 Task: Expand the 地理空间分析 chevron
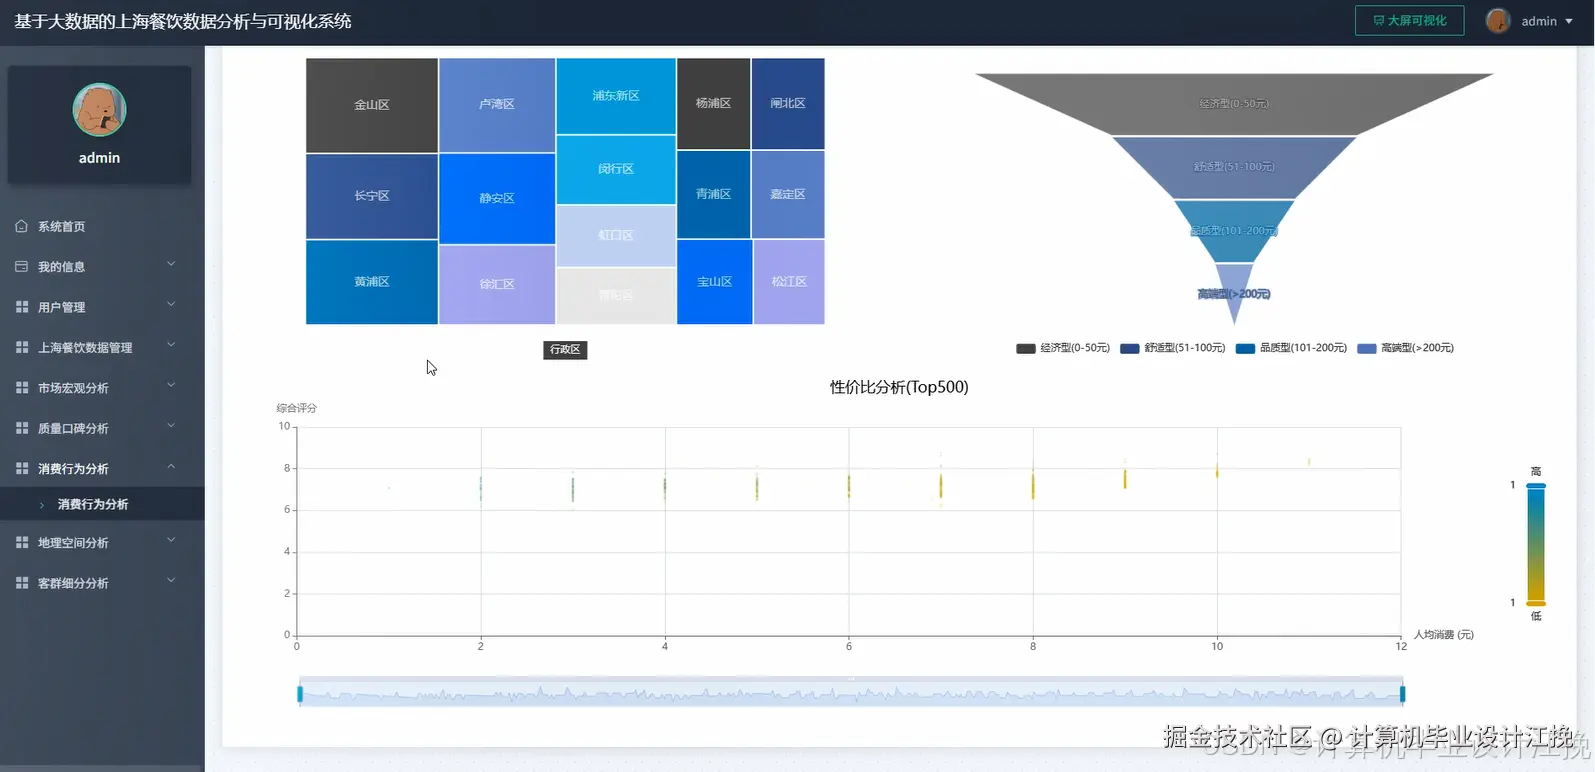pos(171,540)
